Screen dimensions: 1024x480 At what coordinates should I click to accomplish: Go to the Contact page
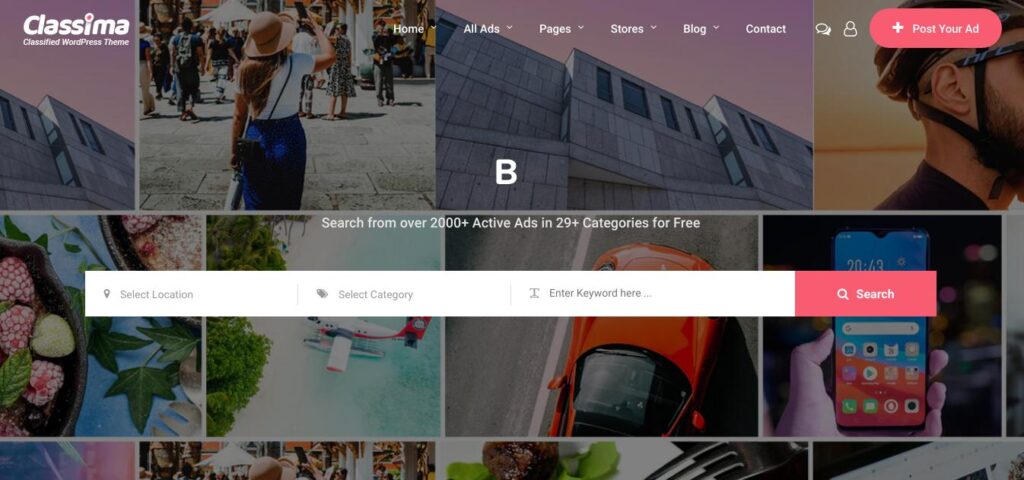coord(765,29)
